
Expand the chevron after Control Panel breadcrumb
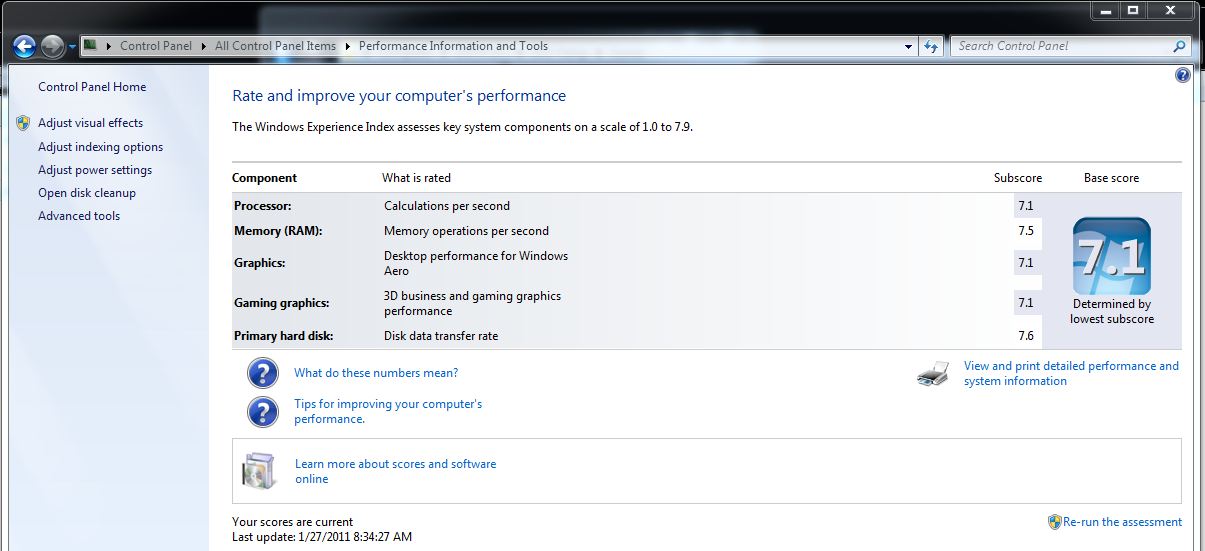coord(203,46)
